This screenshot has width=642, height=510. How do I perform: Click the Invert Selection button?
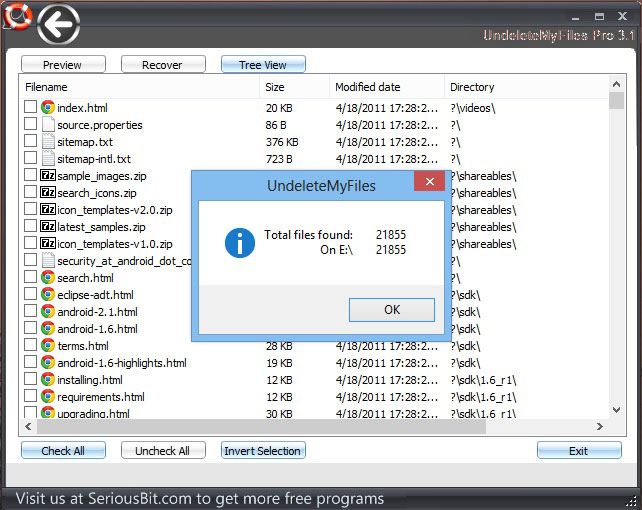[263, 450]
